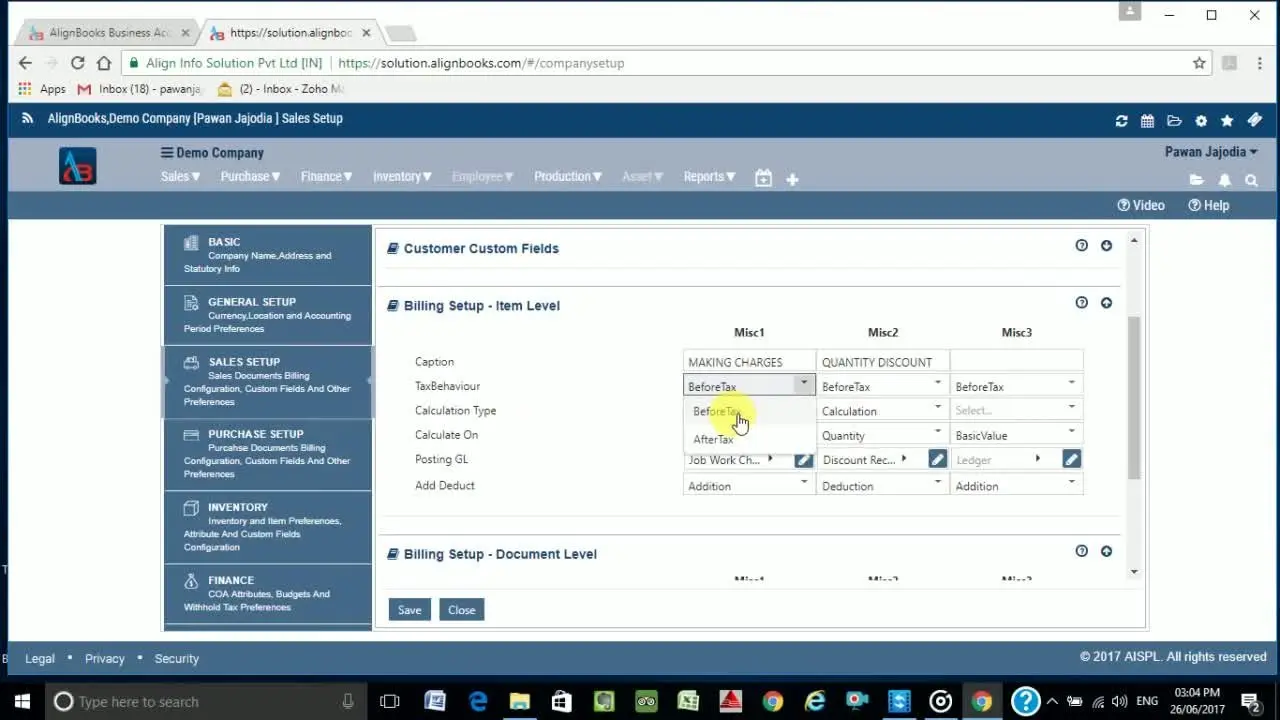The width and height of the screenshot is (1280, 720).
Task: Open the Help link
Action: tap(1209, 205)
